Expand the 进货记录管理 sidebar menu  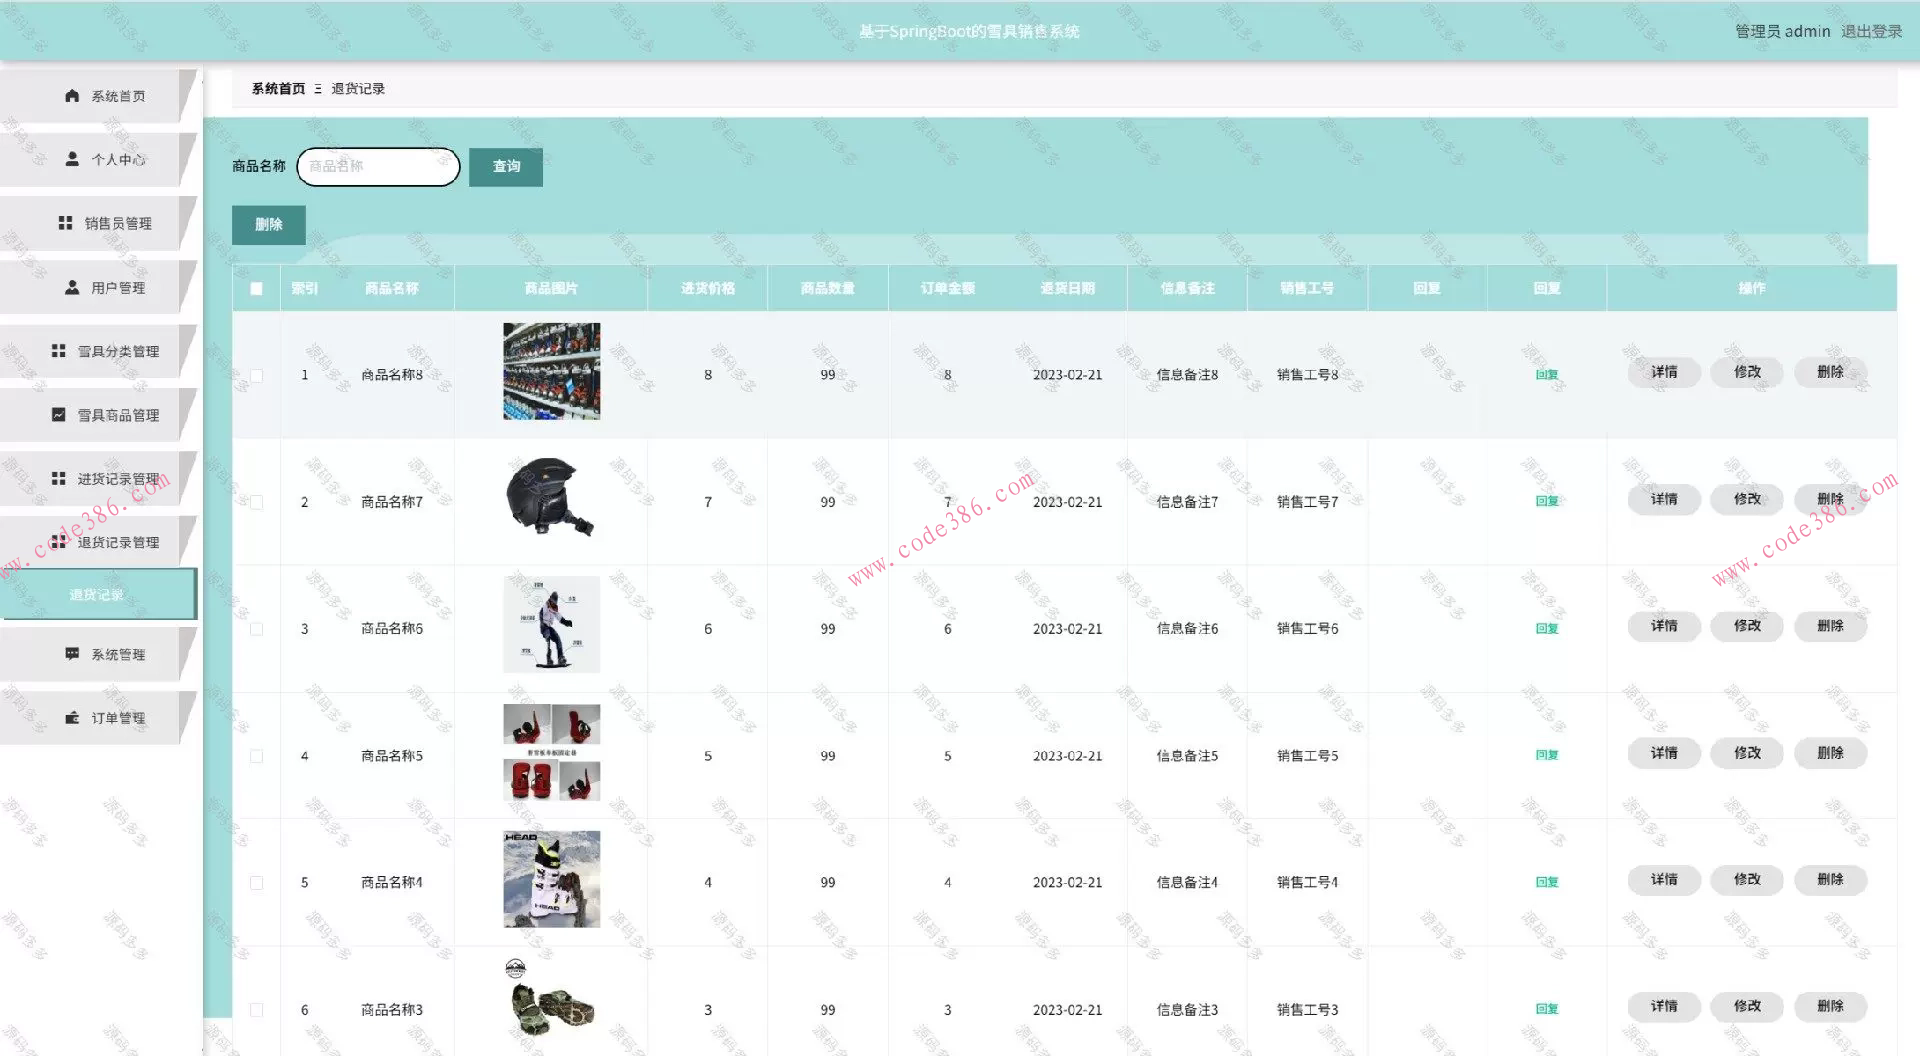[x=118, y=479]
